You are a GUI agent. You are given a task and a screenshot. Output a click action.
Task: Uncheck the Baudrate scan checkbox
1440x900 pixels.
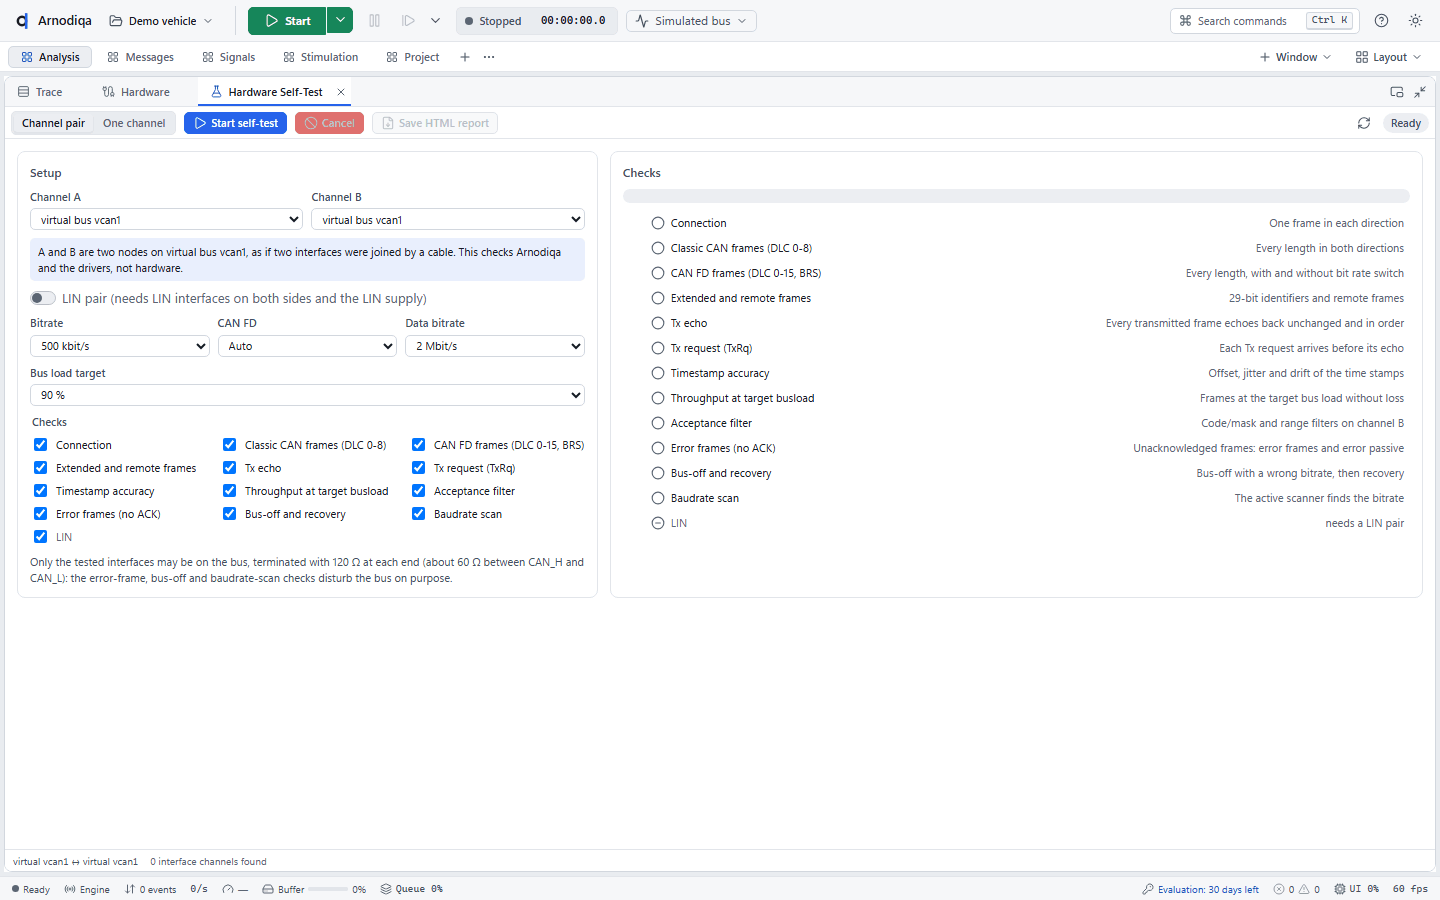(x=418, y=514)
